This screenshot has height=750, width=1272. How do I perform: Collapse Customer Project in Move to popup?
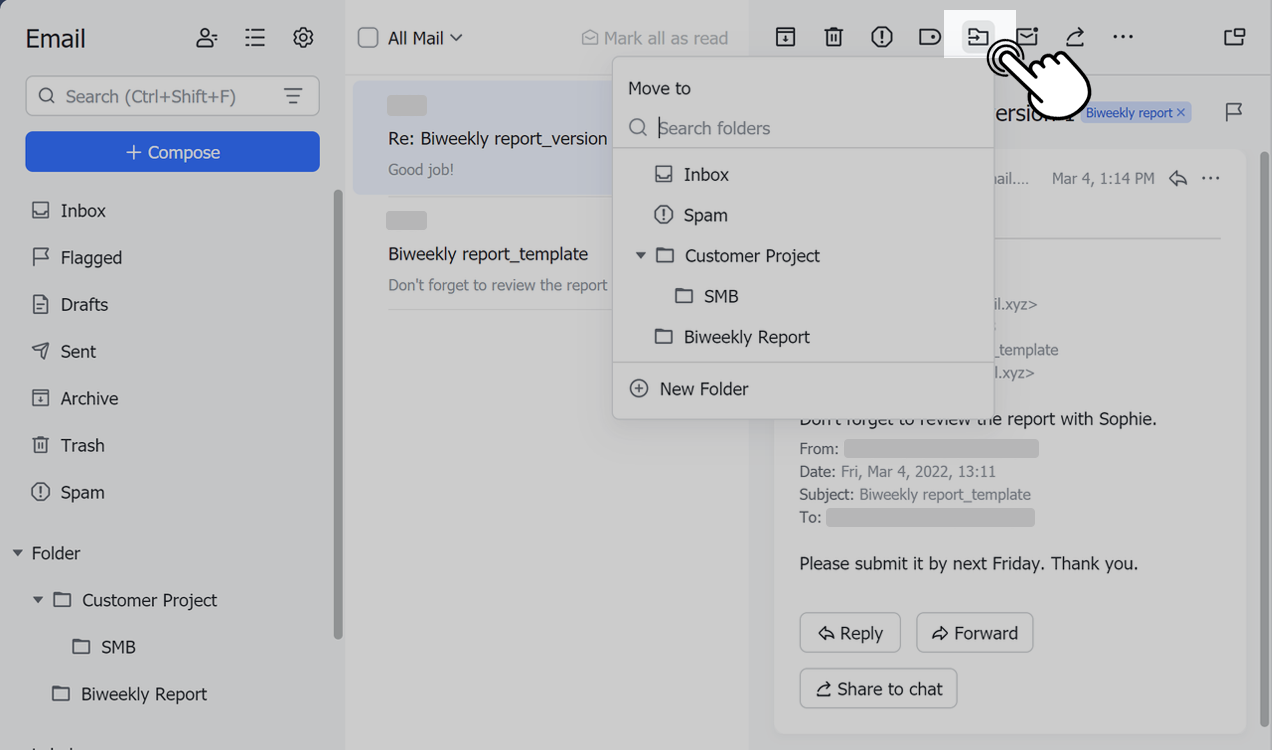641,256
